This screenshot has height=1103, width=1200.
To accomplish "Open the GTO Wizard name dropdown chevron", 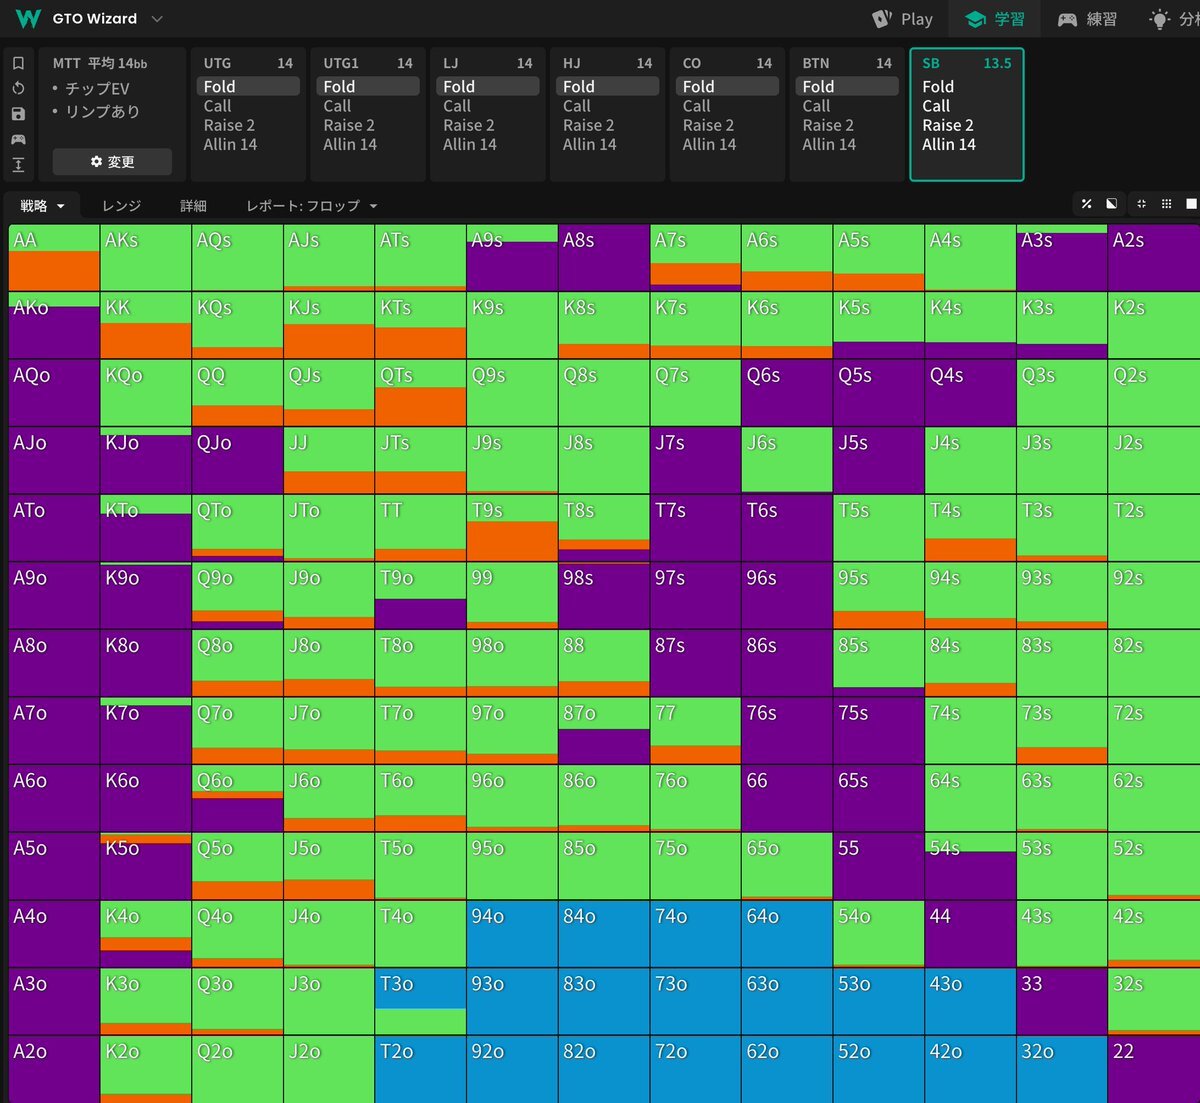I will pyautogui.click(x=157, y=19).
